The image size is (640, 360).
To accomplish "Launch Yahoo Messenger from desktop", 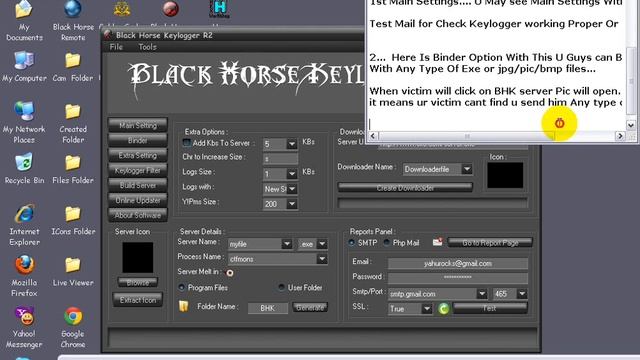I will pos(24,327).
